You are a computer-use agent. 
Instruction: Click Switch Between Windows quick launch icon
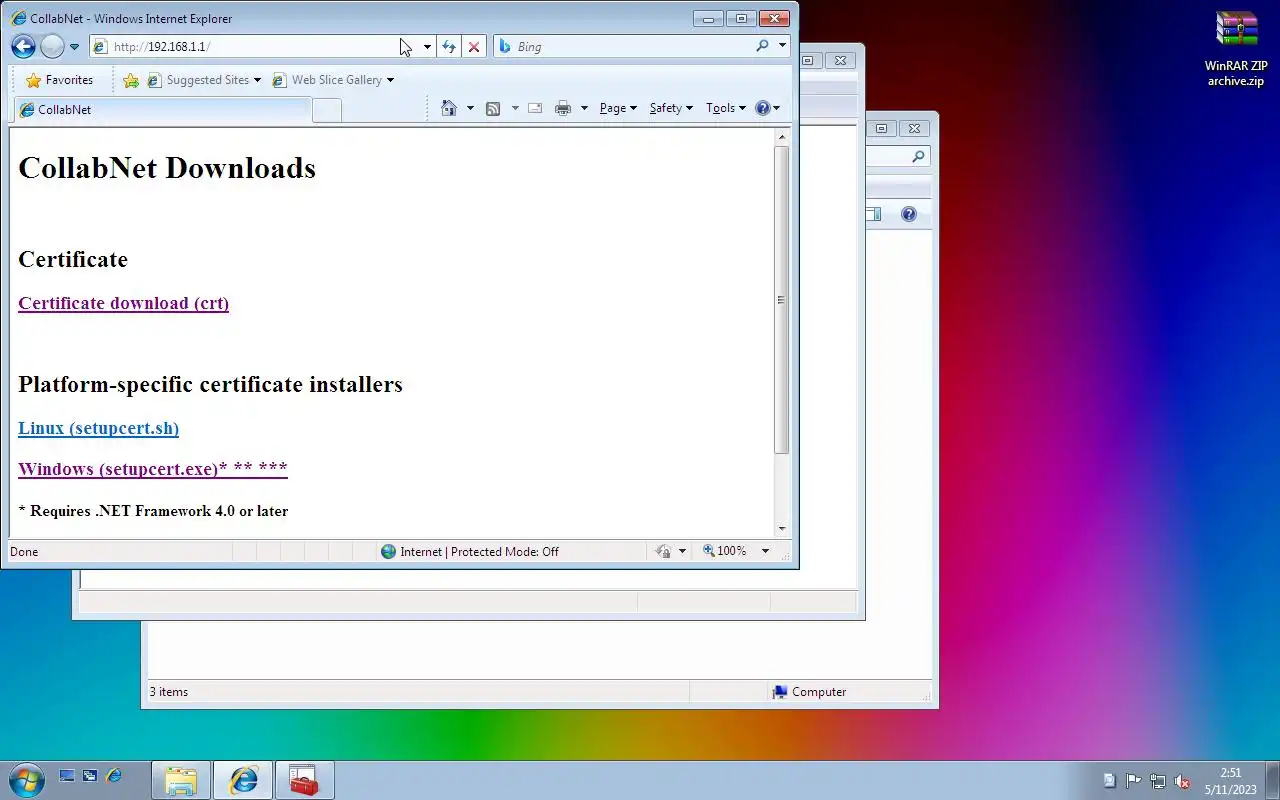[x=90, y=776]
